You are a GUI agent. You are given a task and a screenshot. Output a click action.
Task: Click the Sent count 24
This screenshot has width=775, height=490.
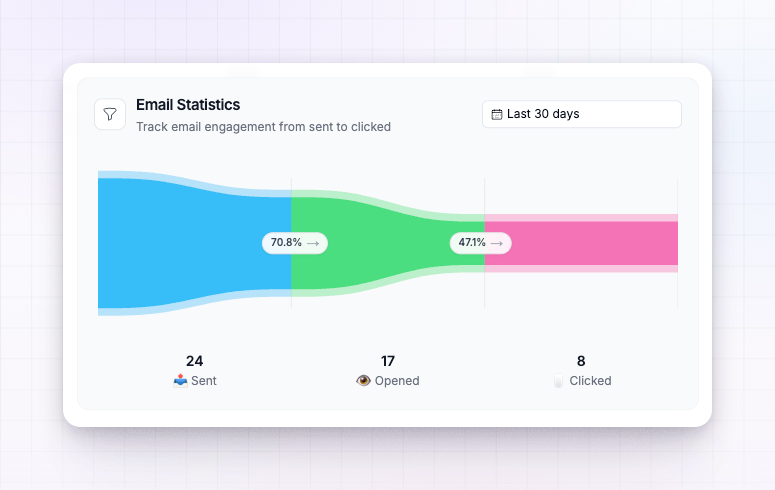point(195,361)
